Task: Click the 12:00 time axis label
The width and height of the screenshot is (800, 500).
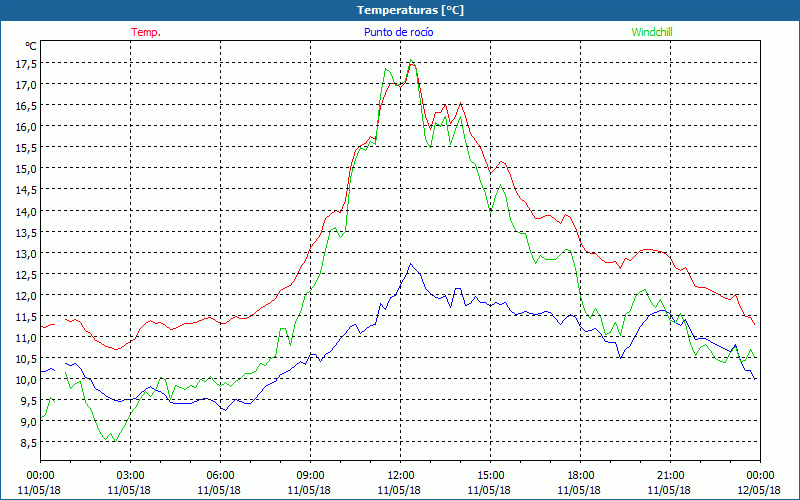Action: (x=401, y=476)
